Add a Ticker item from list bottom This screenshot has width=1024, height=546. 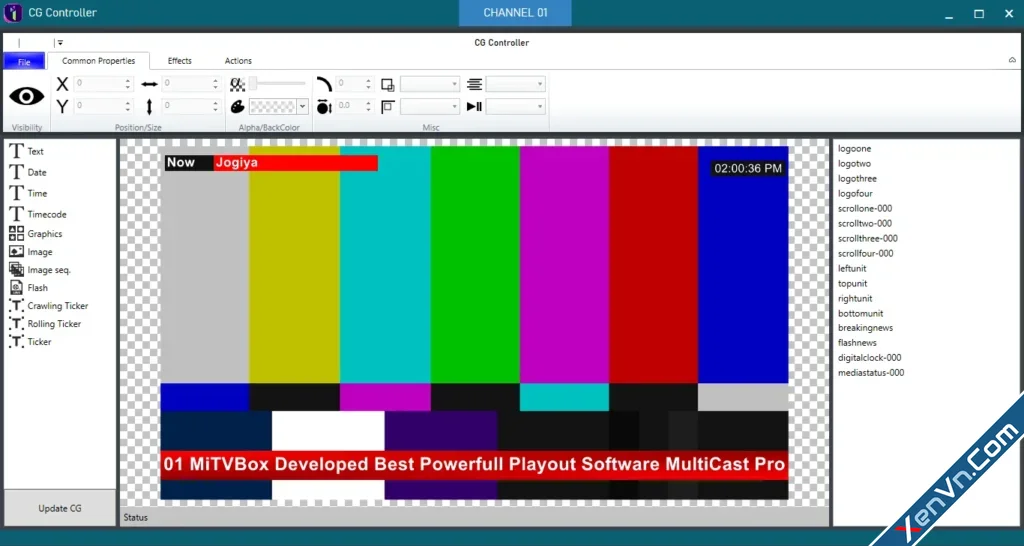tap(29, 342)
